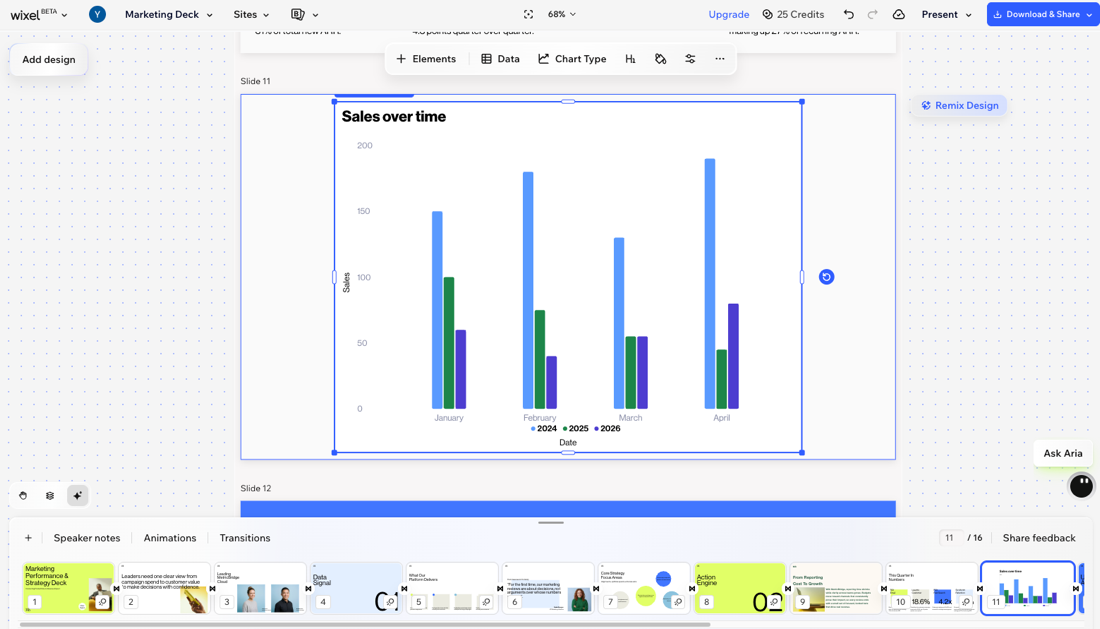Redo the last undone action
This screenshot has width=1100, height=629.
pos(873,14)
